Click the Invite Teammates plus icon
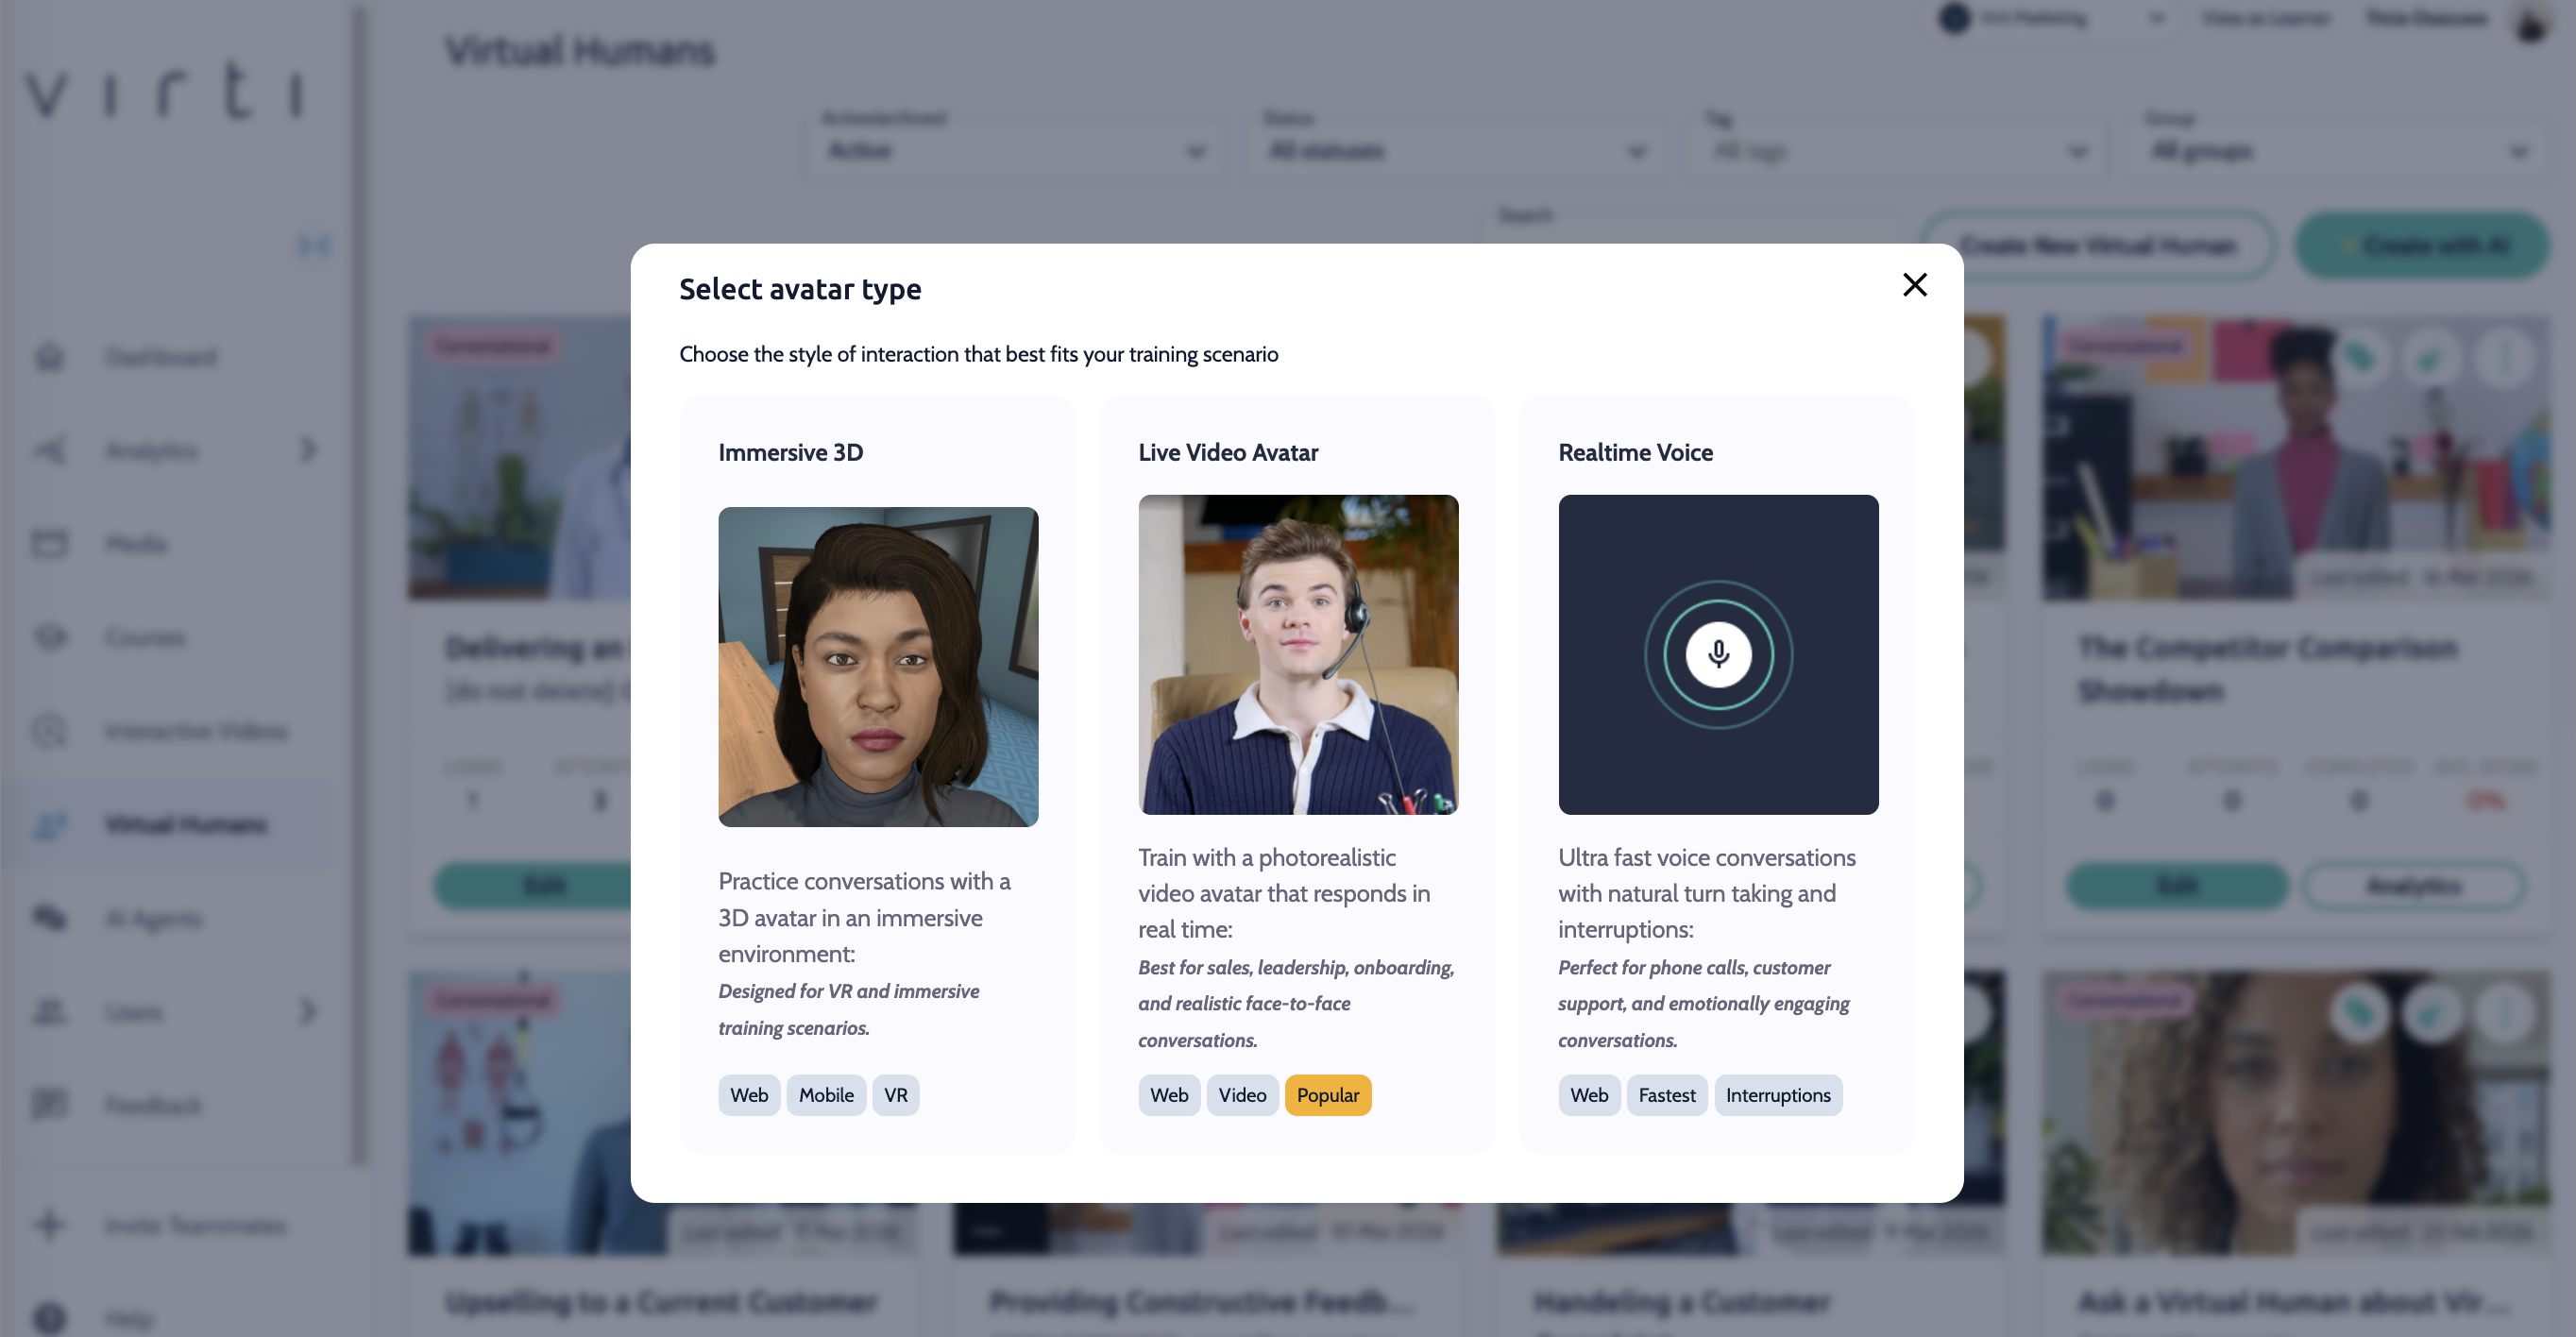 (x=49, y=1225)
